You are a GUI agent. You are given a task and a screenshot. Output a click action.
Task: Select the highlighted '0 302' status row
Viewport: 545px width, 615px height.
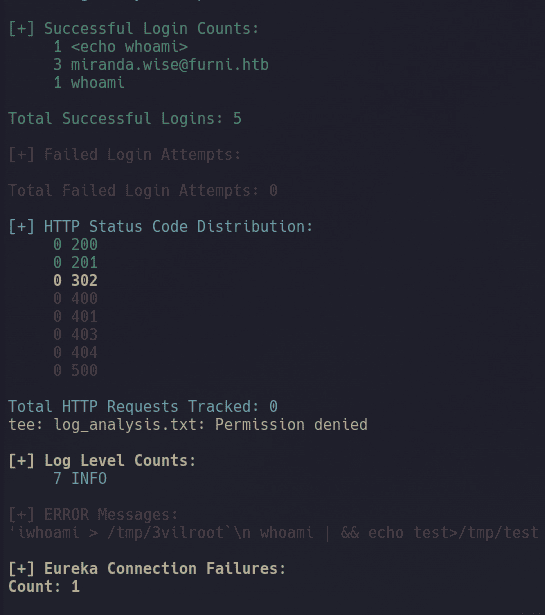point(75,281)
